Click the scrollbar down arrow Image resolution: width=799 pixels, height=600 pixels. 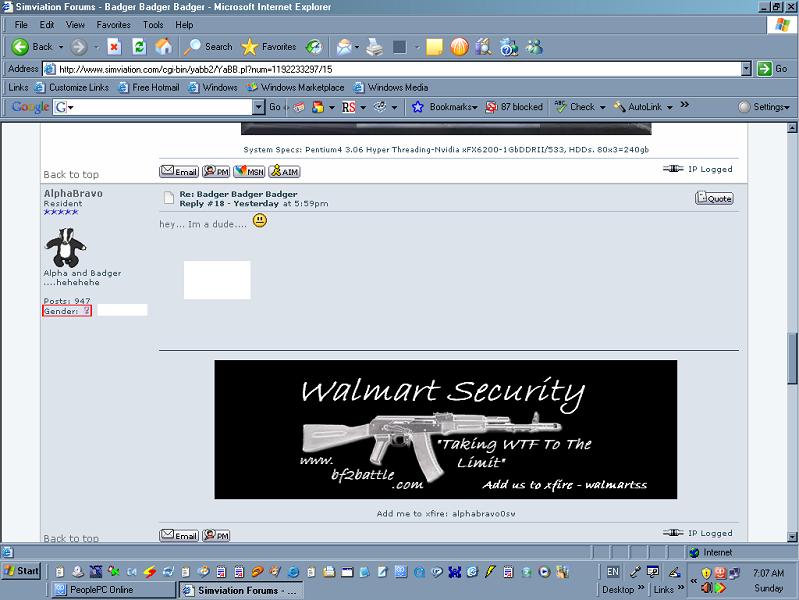coord(792,537)
